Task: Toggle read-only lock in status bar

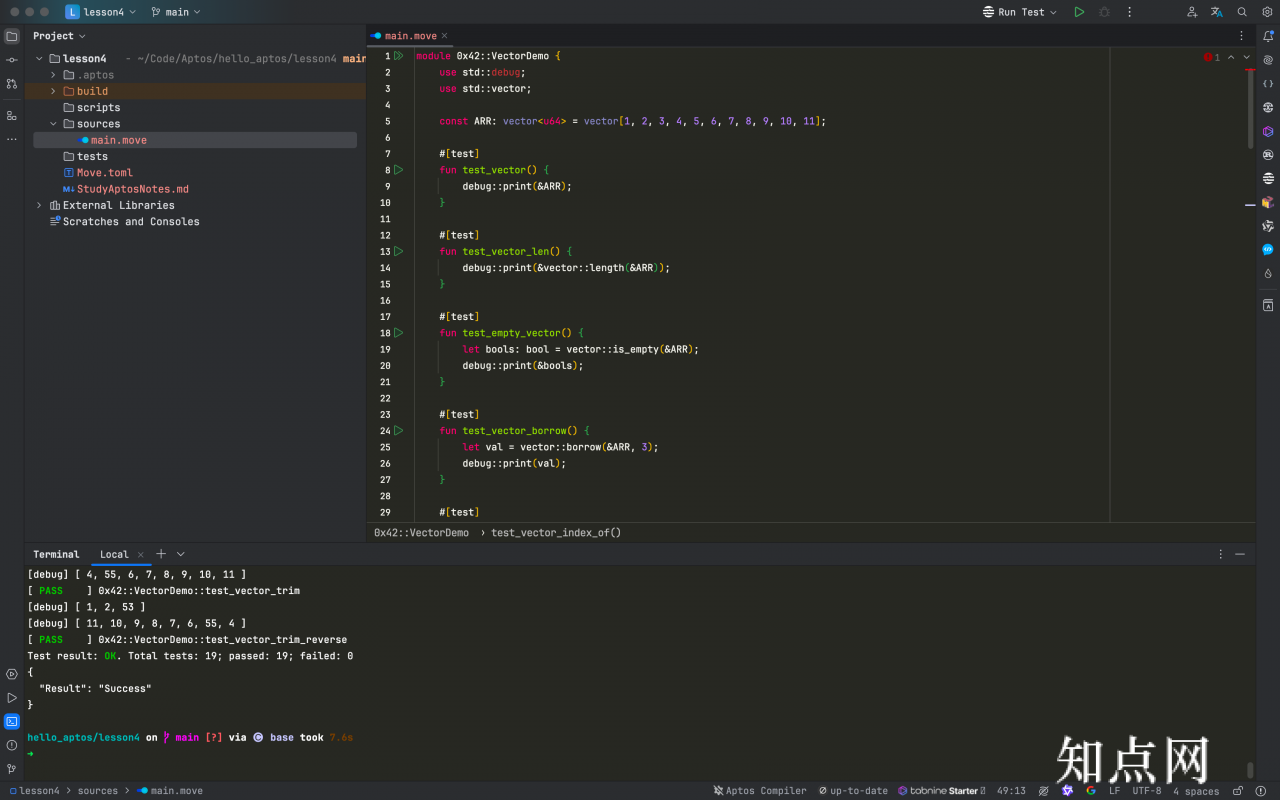Action: pyautogui.click(x=1238, y=791)
